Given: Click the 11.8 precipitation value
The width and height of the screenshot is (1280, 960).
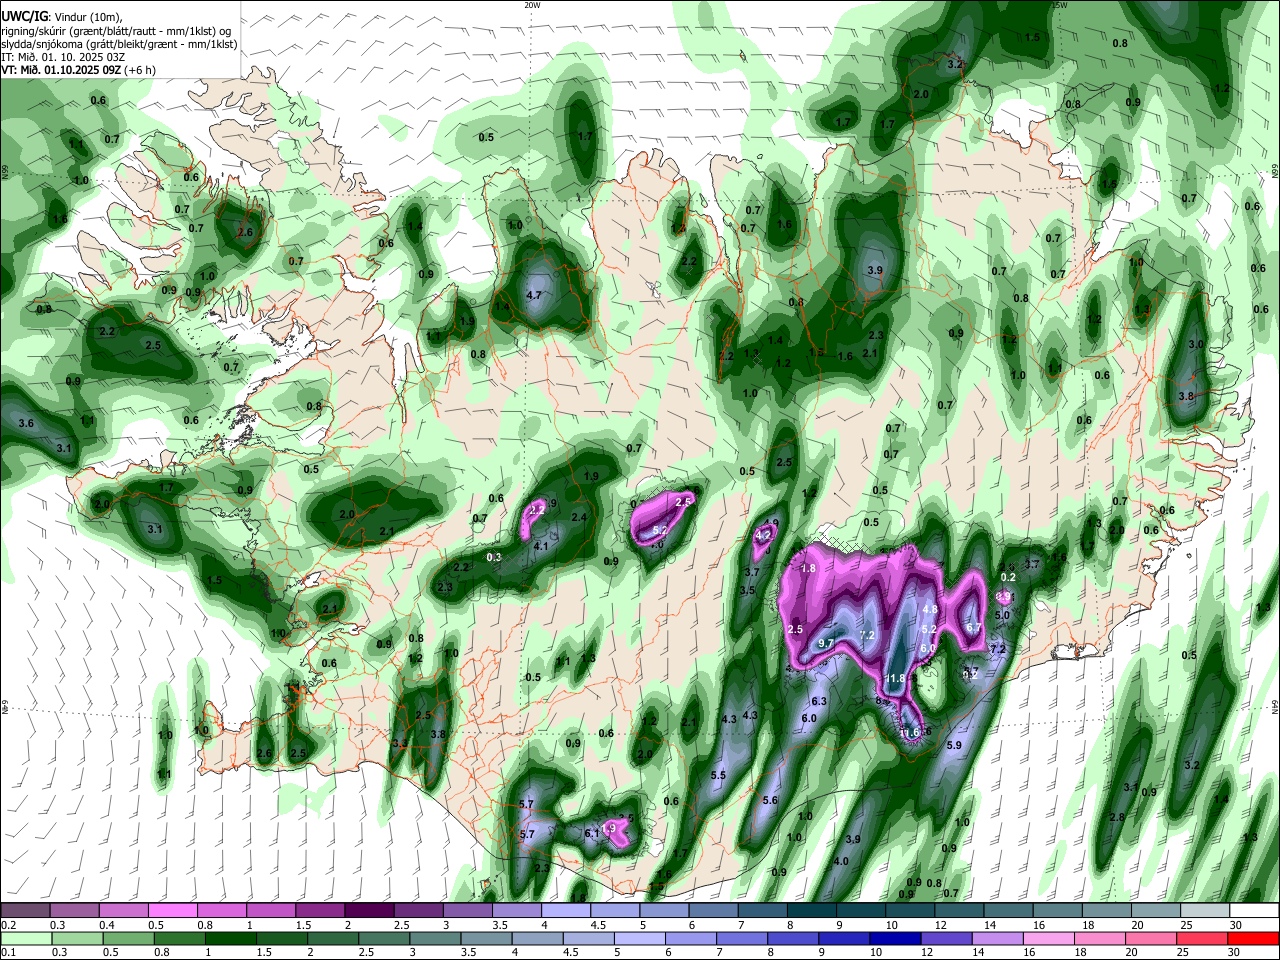Looking at the screenshot, I should point(896,679).
